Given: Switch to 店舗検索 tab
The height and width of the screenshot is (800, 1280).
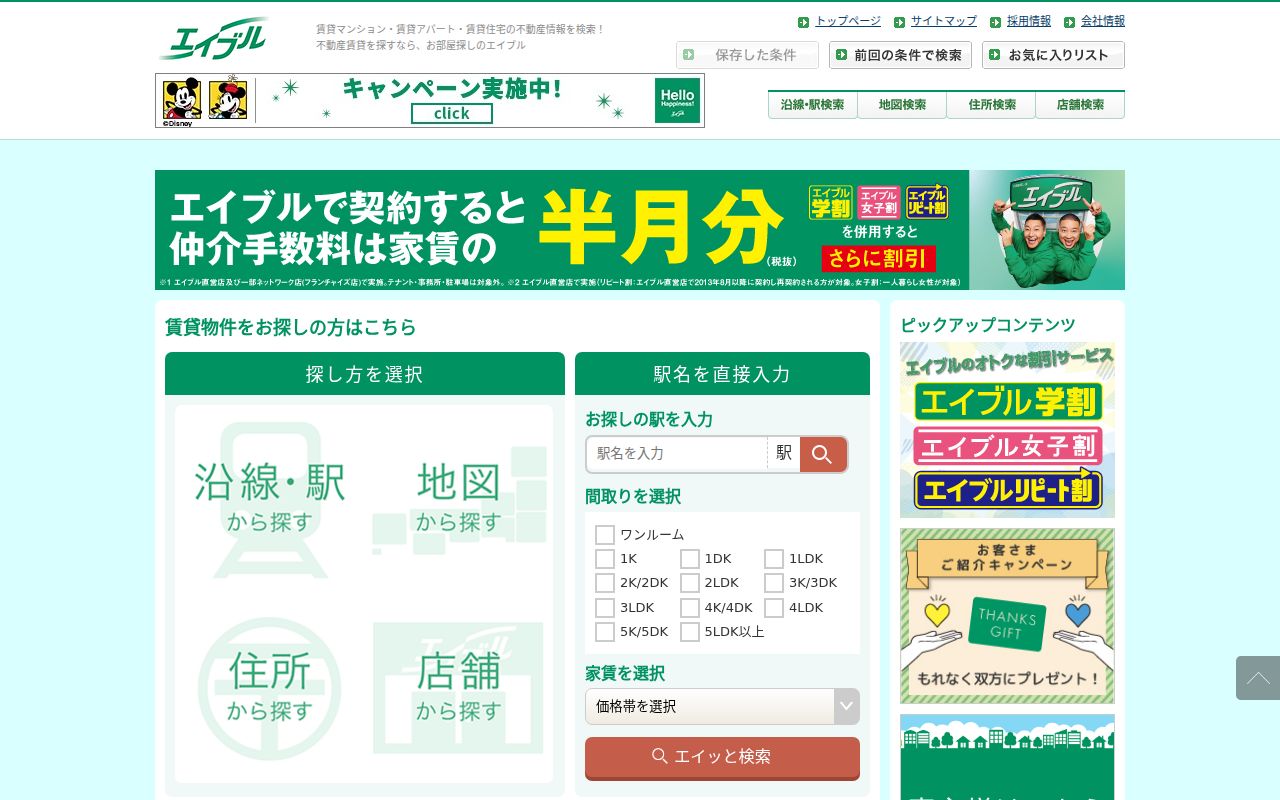Looking at the screenshot, I should [1080, 105].
